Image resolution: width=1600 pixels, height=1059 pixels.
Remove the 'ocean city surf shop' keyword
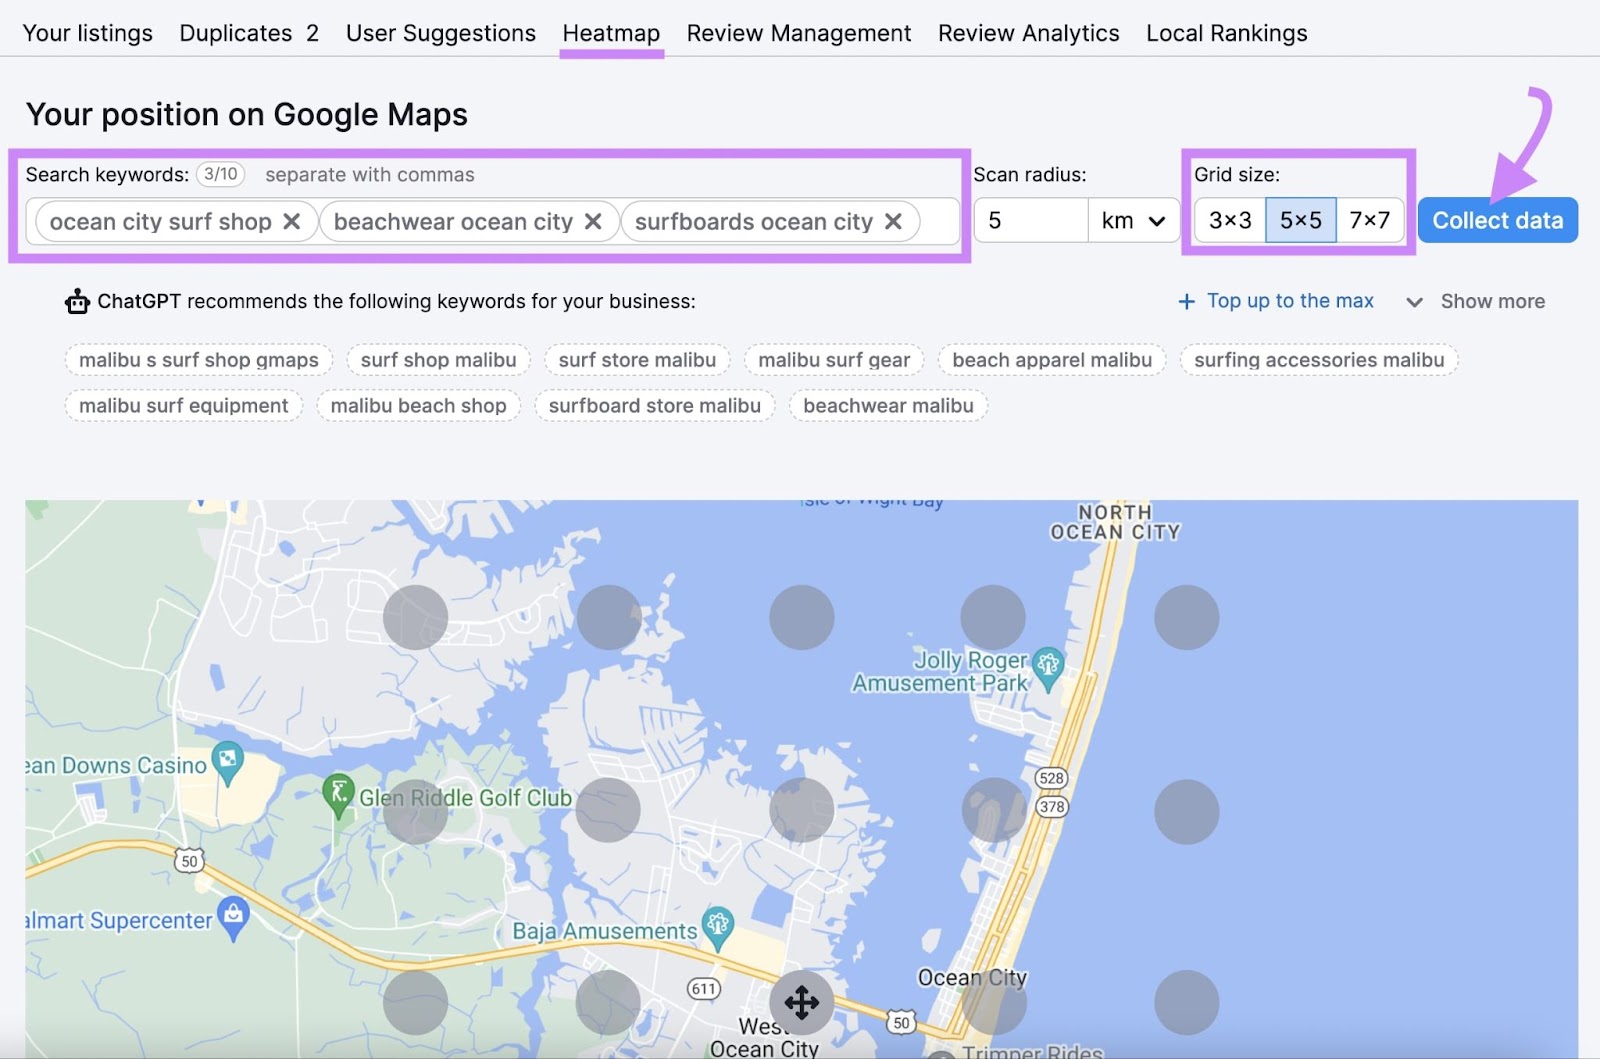coord(291,221)
